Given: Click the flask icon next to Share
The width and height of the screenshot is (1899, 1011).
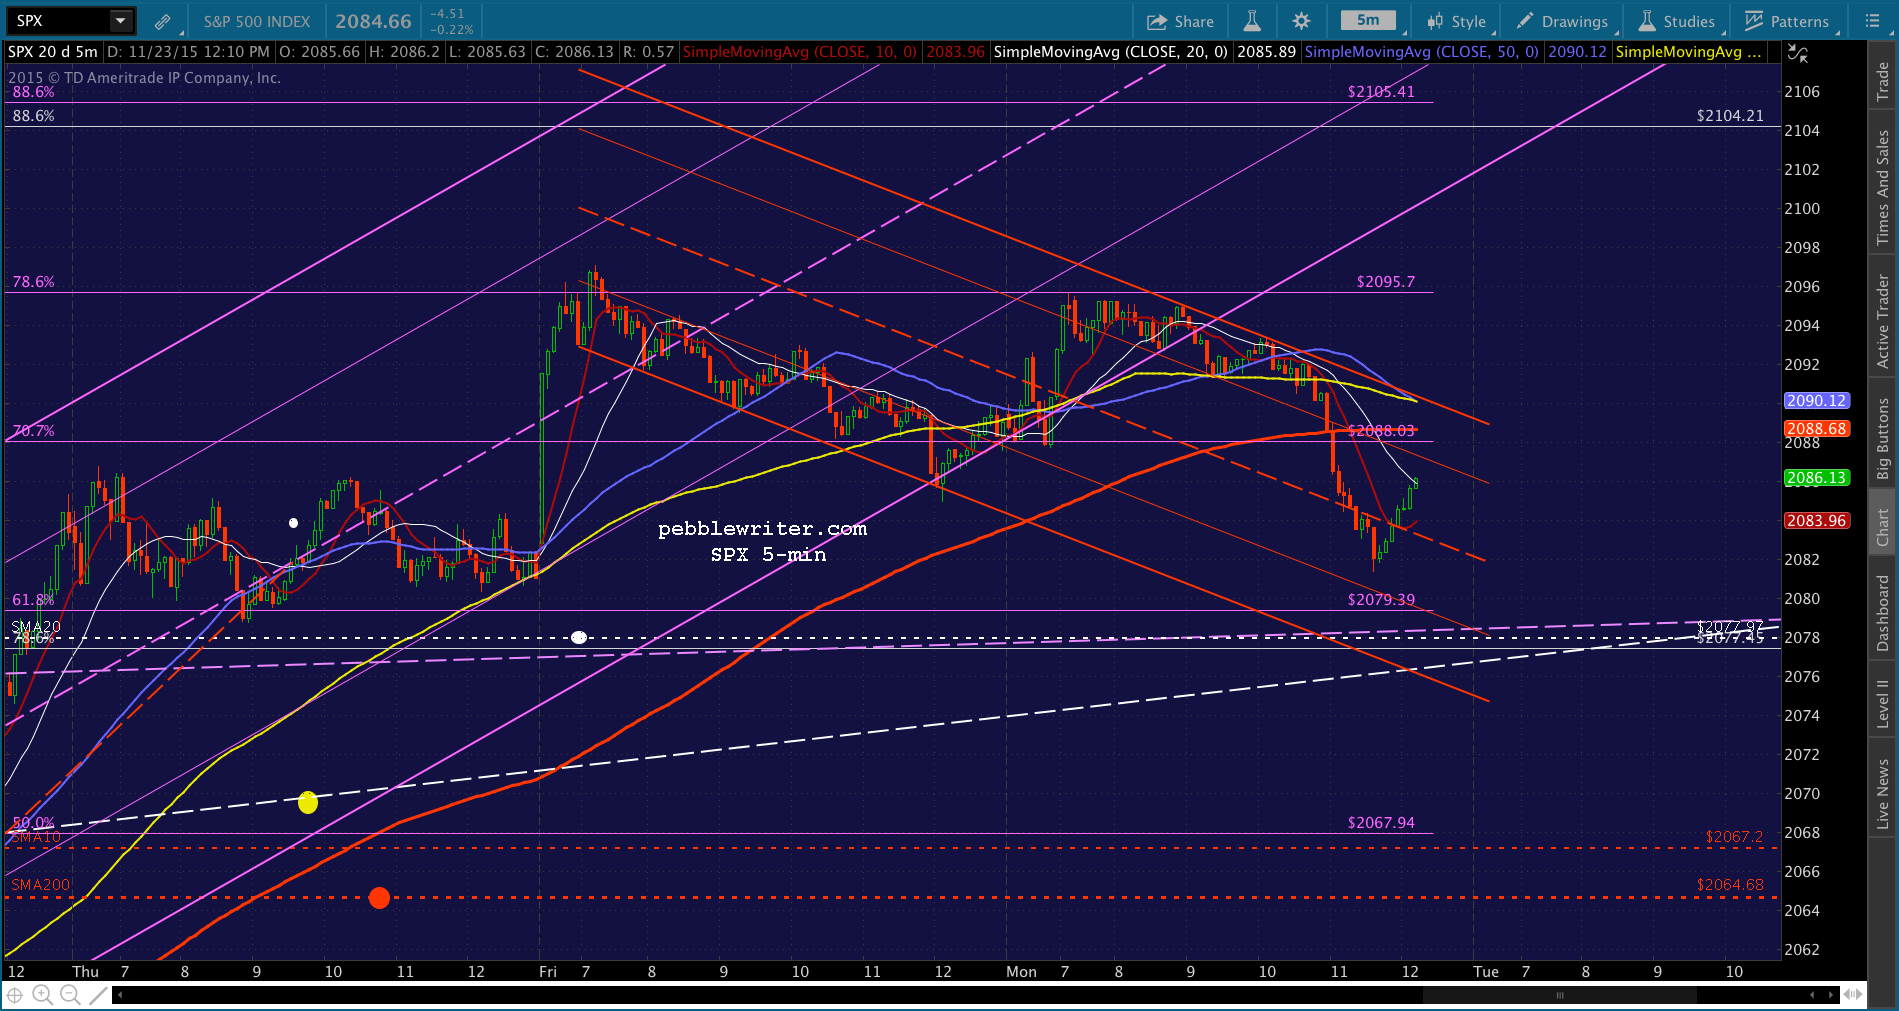Looking at the screenshot, I should coord(1252,21).
